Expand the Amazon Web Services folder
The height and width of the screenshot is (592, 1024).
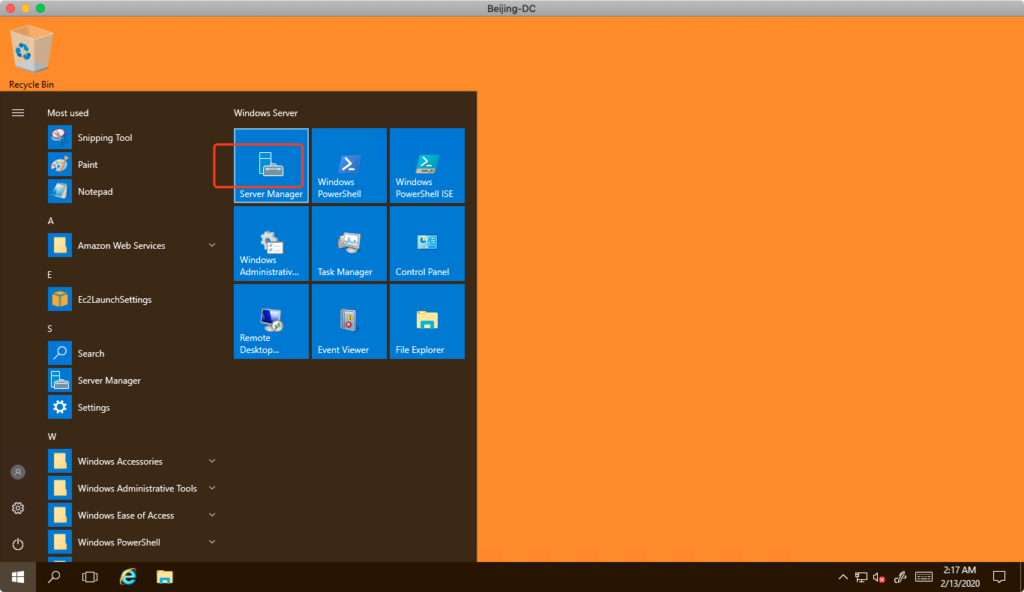click(x=132, y=245)
